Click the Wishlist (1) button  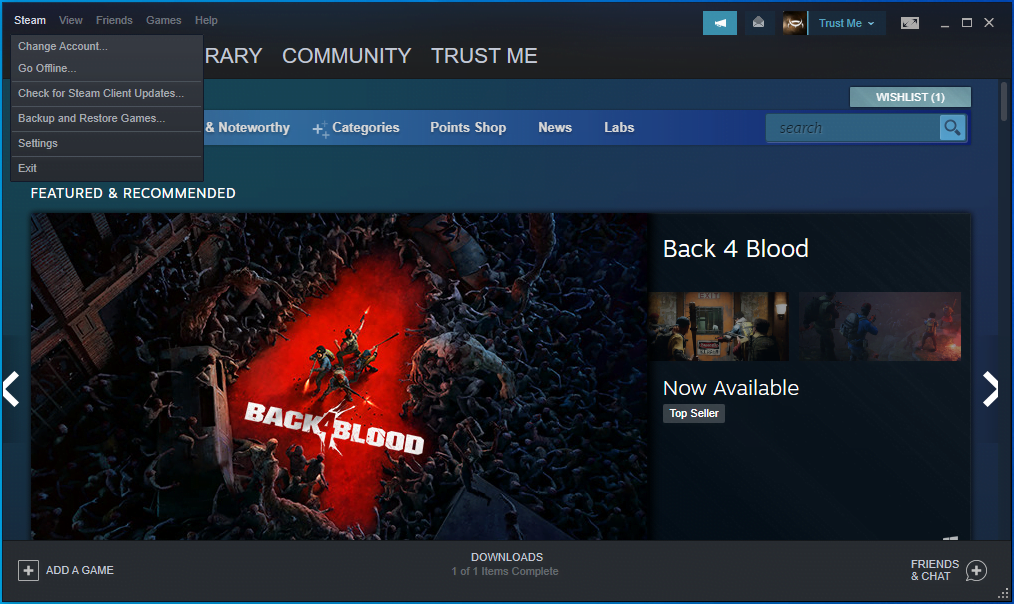tap(910, 97)
